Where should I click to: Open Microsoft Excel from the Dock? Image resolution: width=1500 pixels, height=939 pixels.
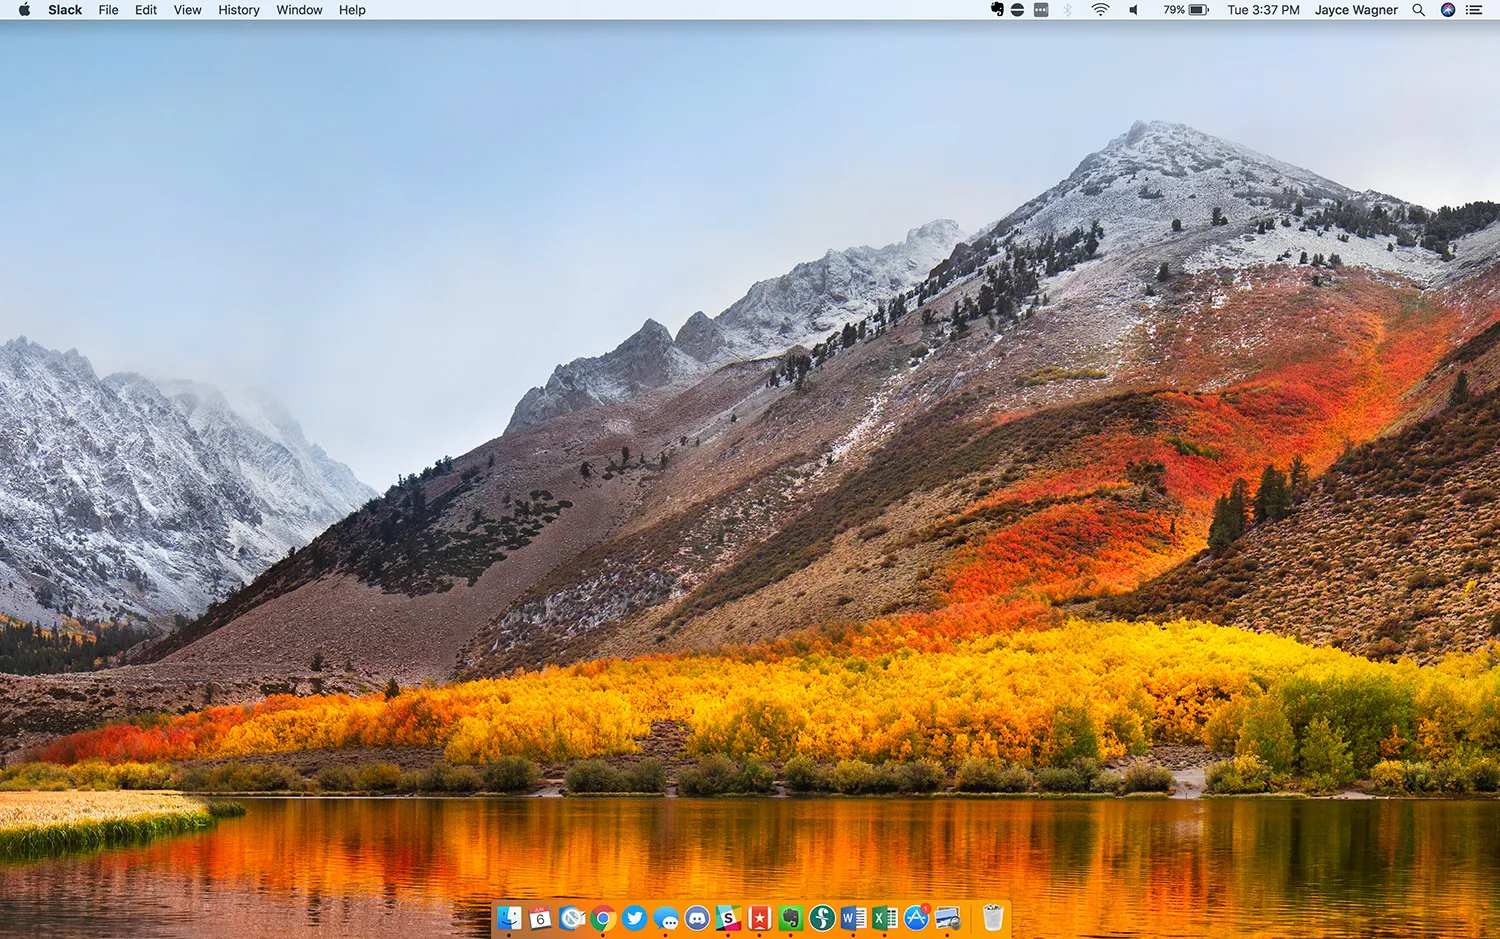[883, 918]
